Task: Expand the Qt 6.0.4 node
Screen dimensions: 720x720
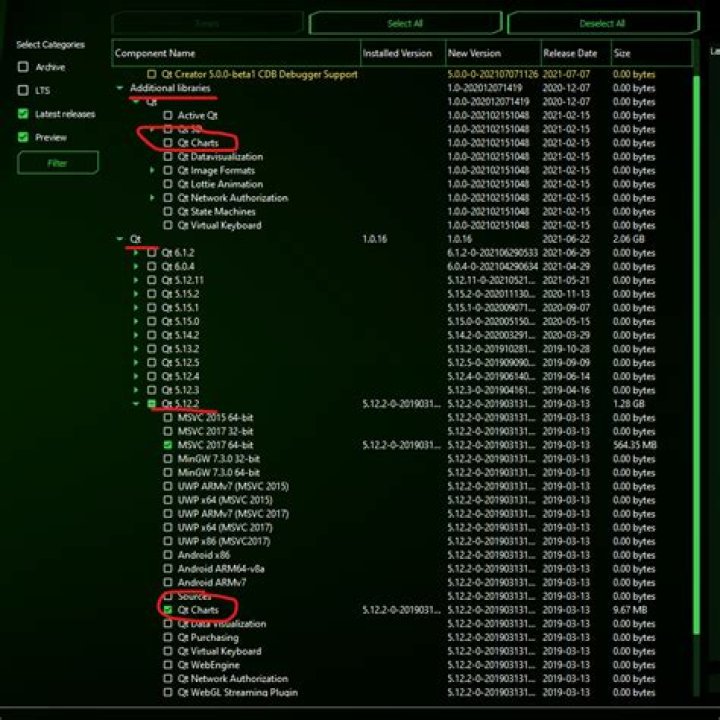Action: [x=136, y=266]
